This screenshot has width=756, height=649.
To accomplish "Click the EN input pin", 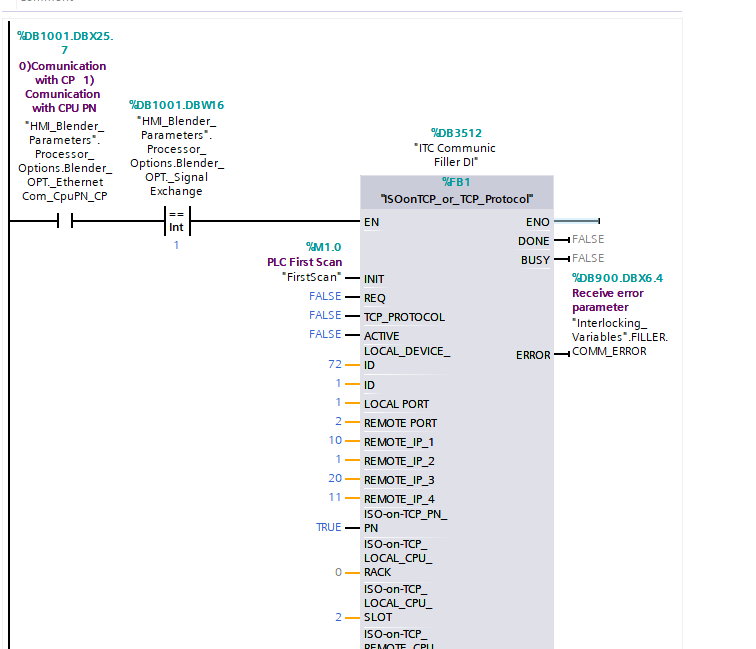I will tap(371, 222).
